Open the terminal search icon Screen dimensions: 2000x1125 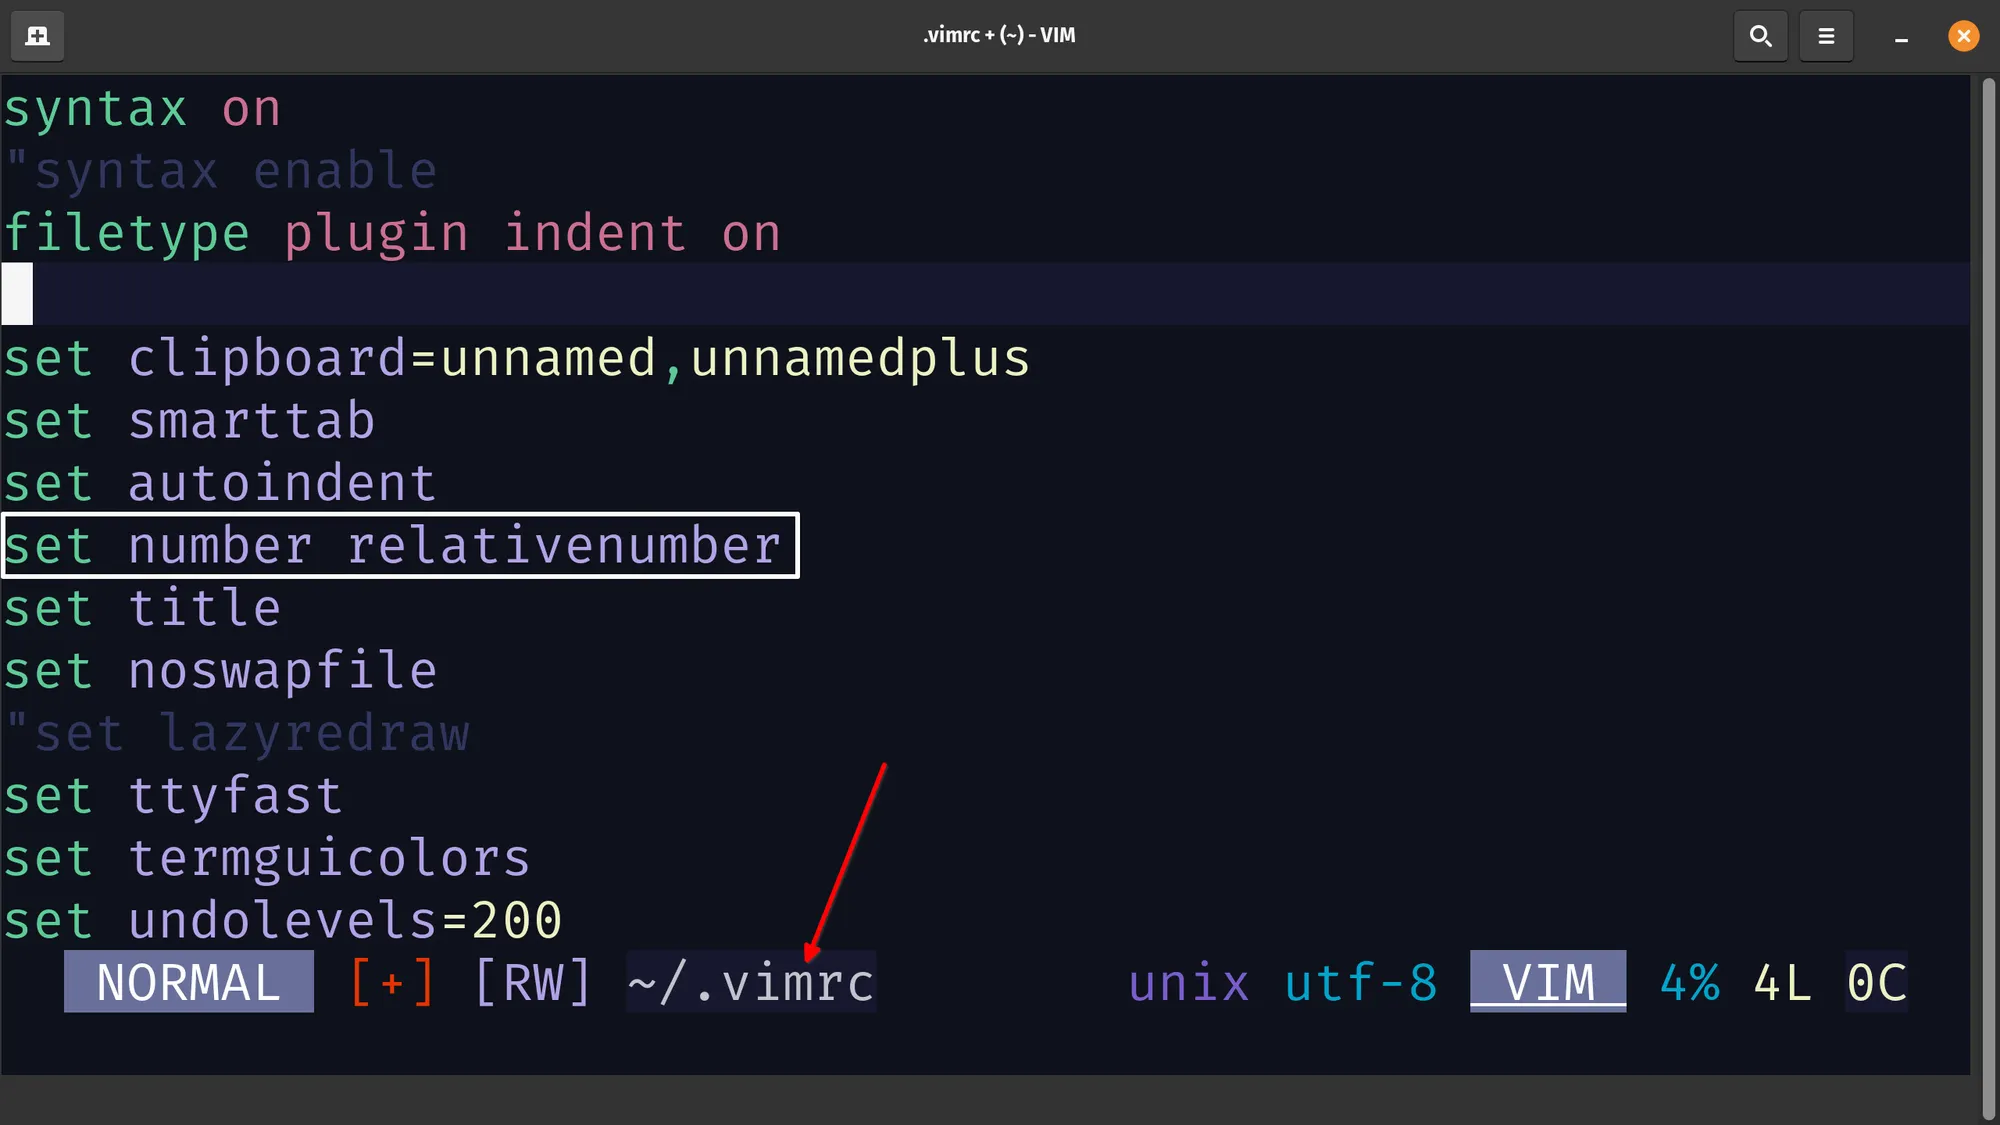[1760, 36]
